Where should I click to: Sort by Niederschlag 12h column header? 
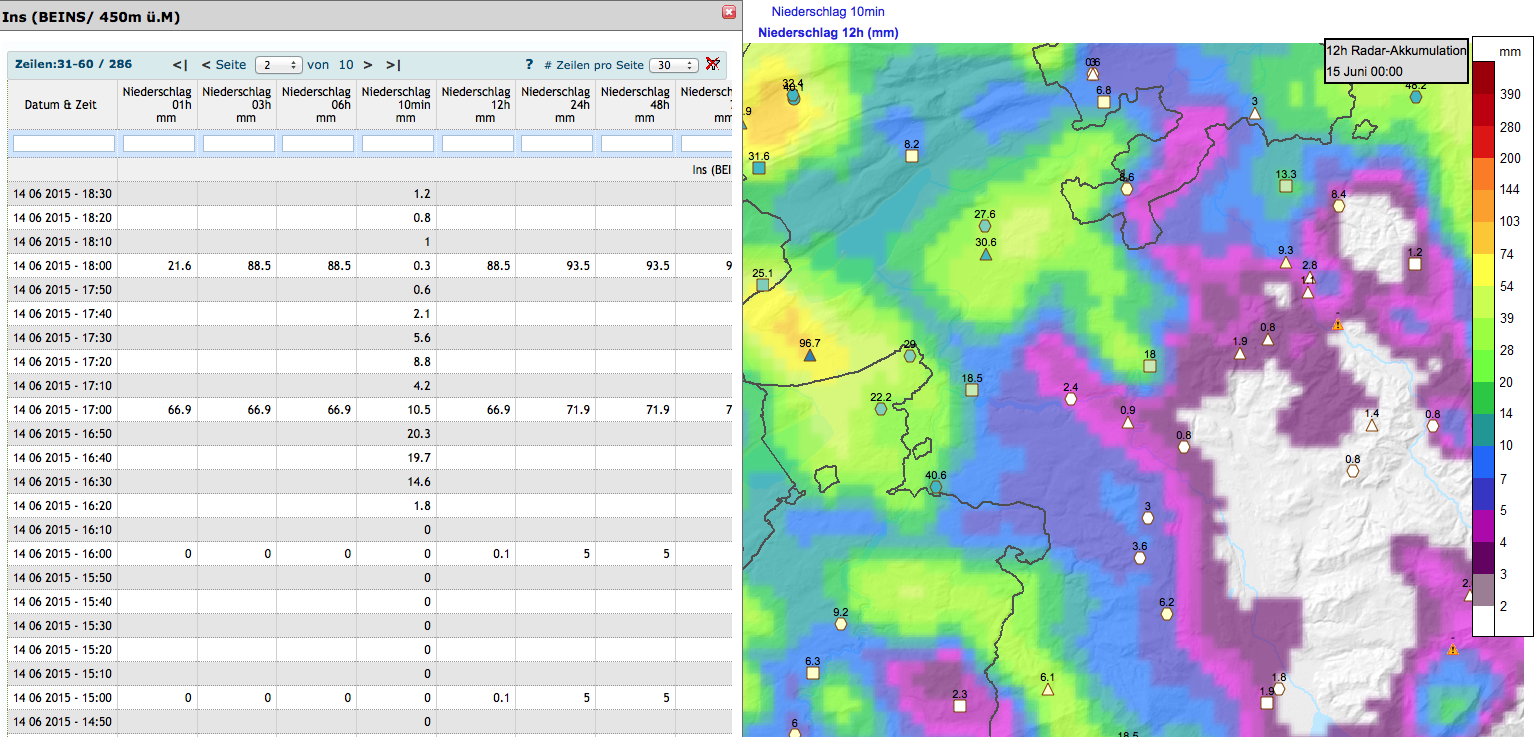click(x=476, y=104)
